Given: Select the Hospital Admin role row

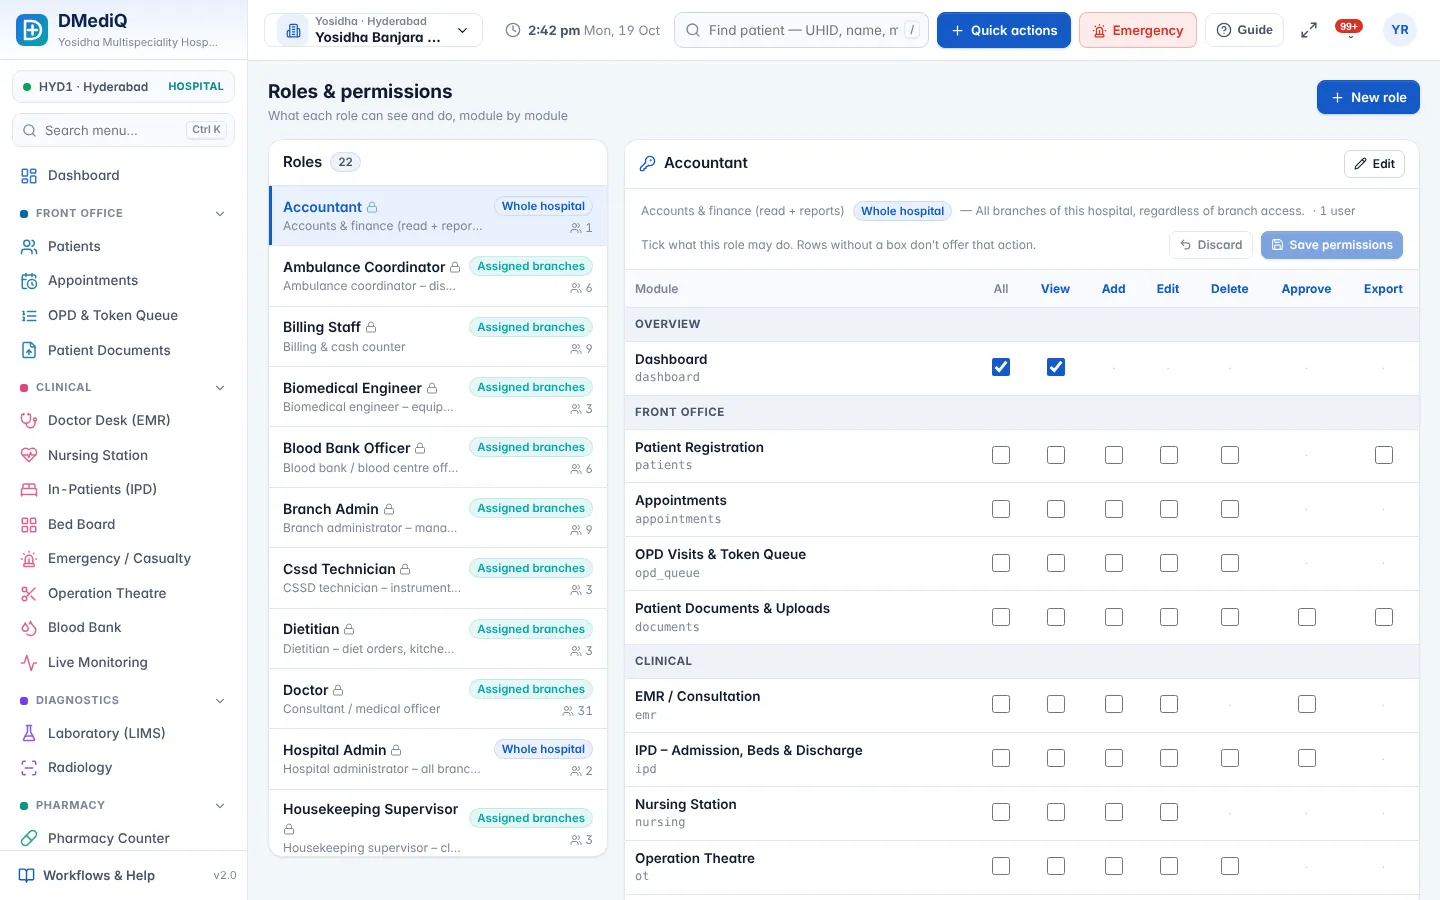Looking at the screenshot, I should (438, 759).
